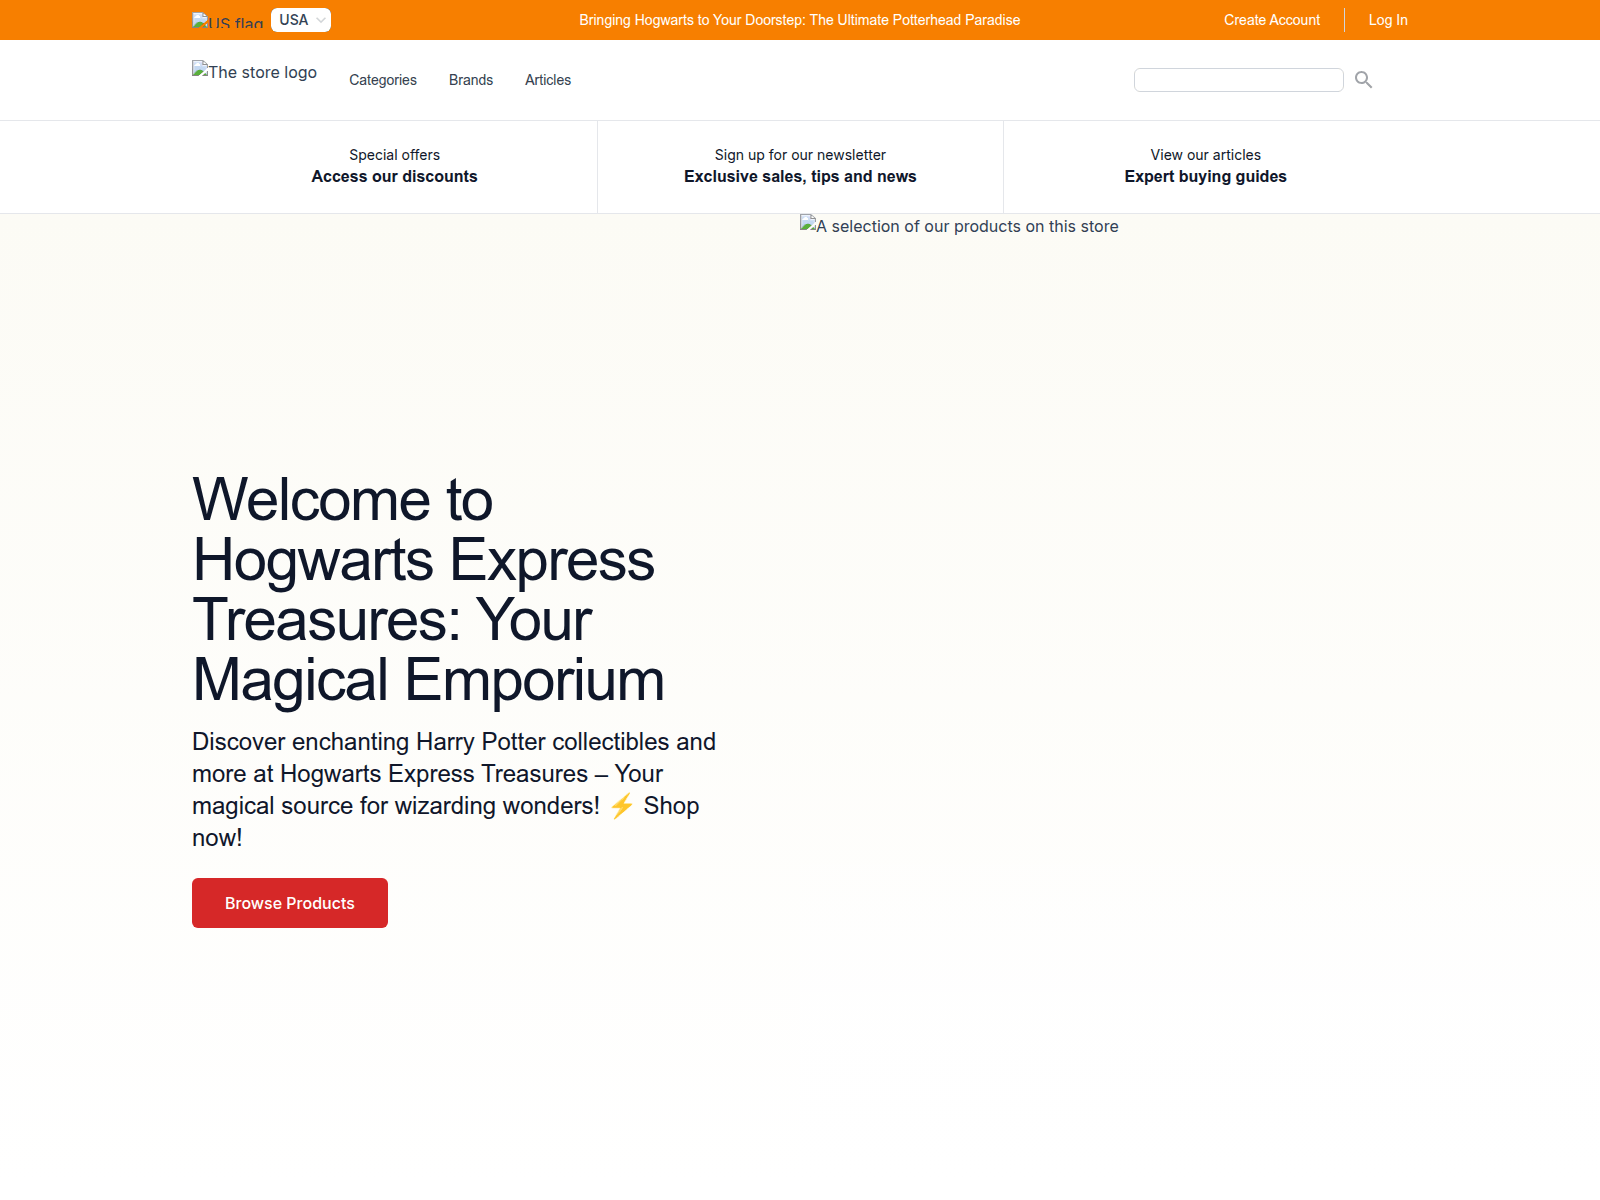Sign up for the newsletter
This screenshot has width=1600, height=1200.
[800, 166]
